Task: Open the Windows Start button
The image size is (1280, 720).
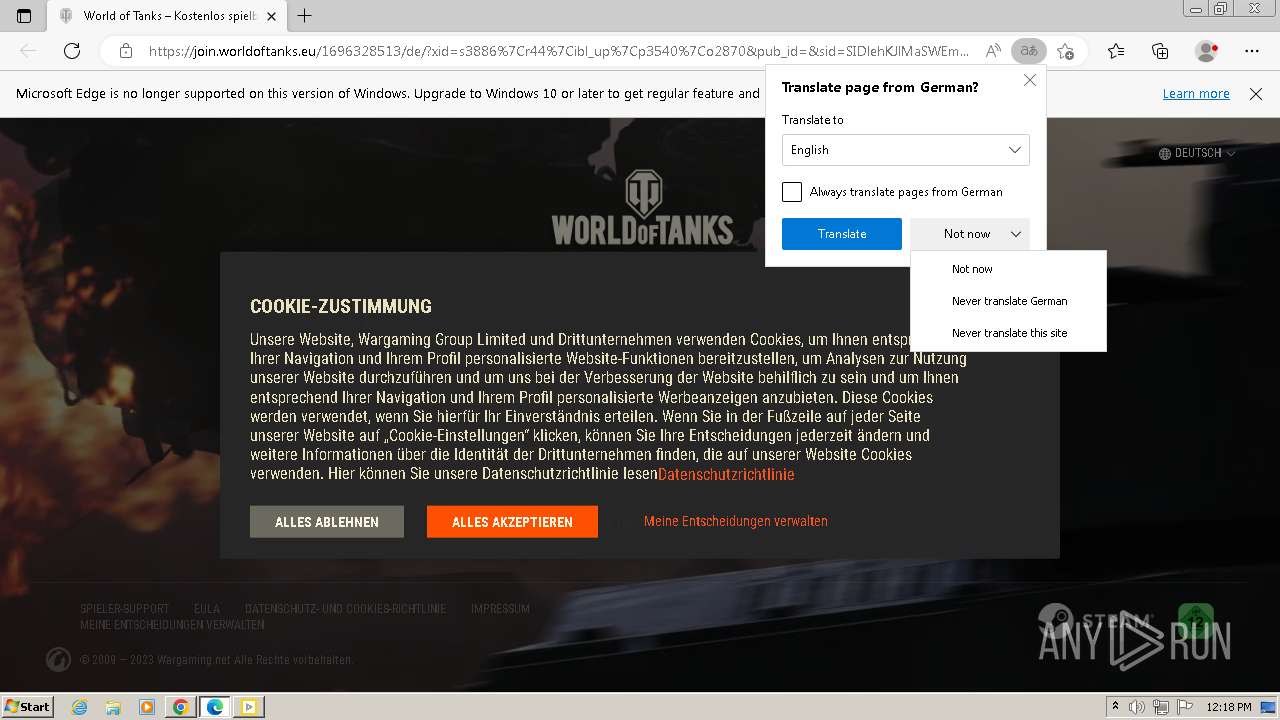Action: click(x=27, y=706)
